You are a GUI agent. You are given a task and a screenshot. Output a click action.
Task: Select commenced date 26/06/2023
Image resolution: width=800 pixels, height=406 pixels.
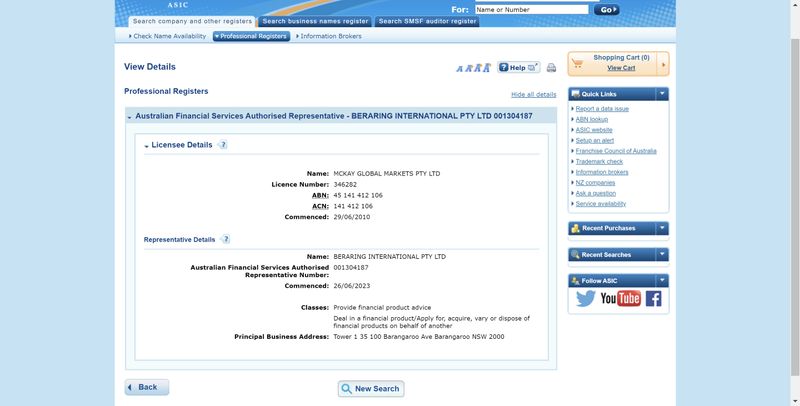tap(352, 286)
